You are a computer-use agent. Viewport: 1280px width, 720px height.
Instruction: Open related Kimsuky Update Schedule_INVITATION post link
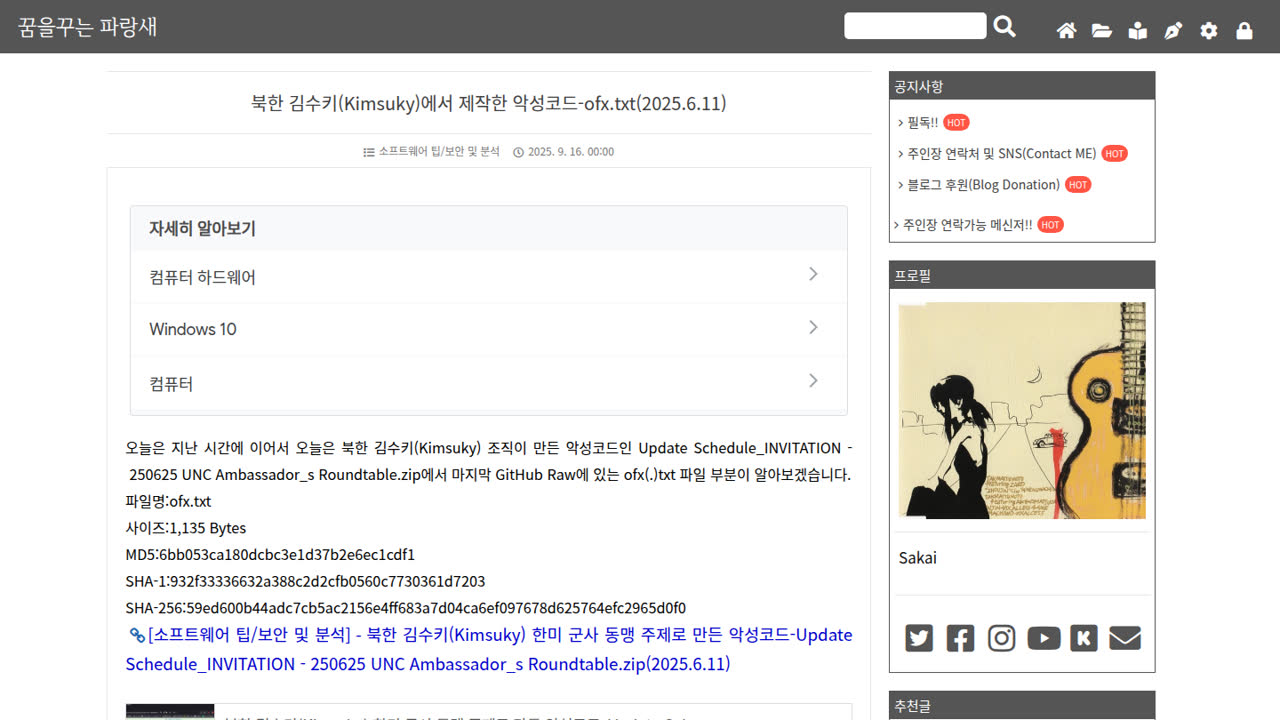tap(489, 649)
